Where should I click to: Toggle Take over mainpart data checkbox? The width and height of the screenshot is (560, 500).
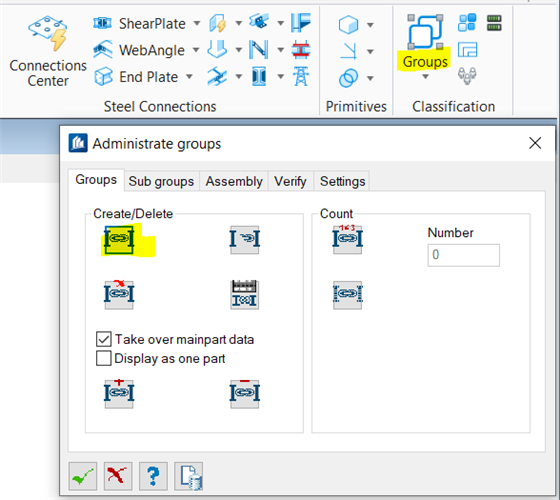[x=104, y=339]
